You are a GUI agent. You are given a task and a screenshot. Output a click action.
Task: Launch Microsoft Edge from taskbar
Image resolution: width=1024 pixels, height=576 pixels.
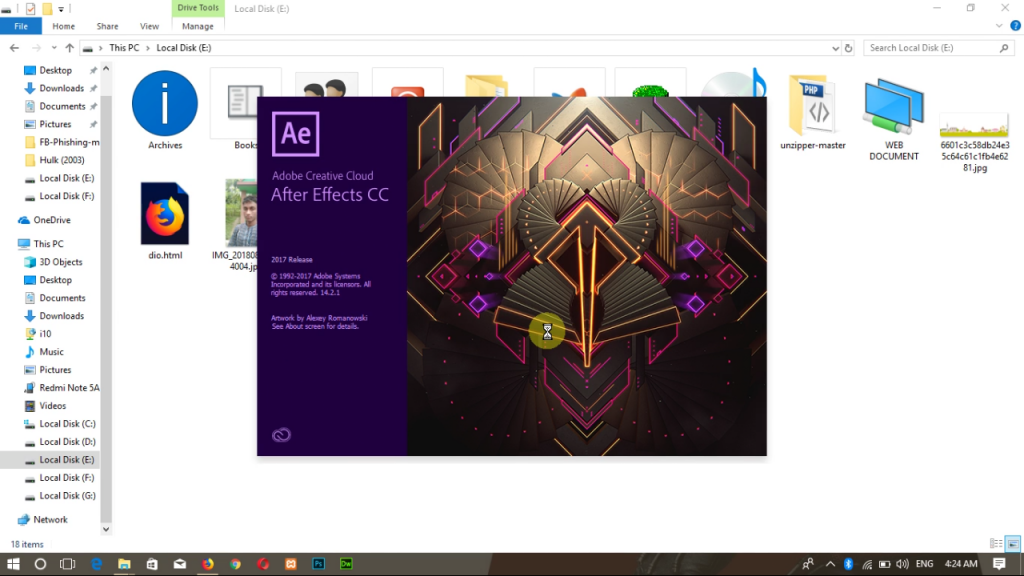[x=97, y=564]
